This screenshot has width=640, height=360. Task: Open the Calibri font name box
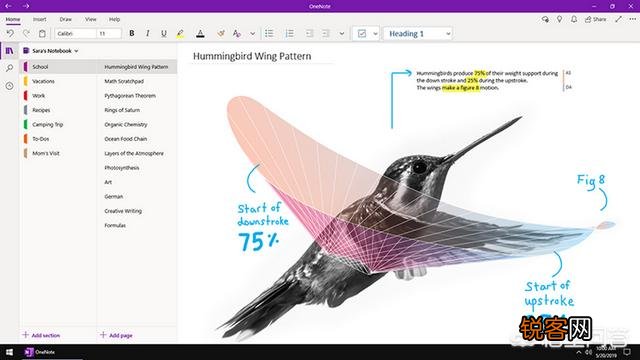click(x=76, y=33)
